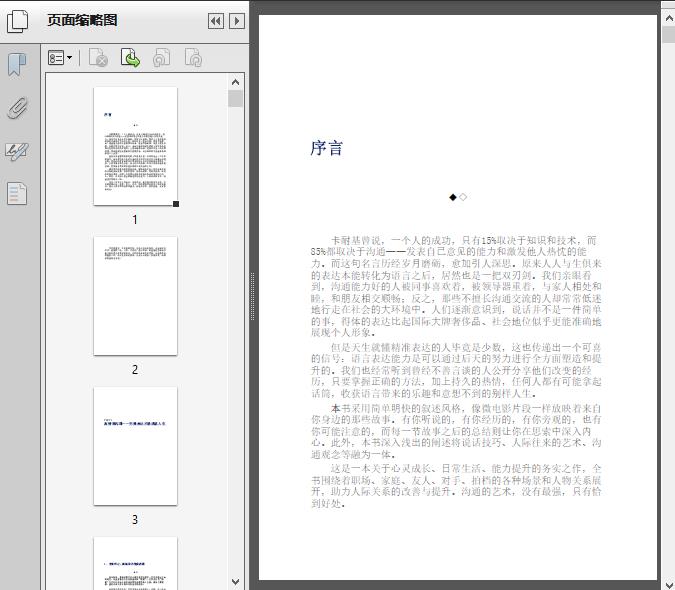Click paragraph starting with 这是一本关于心灵成长
The image size is (675, 590).
tap(456, 485)
